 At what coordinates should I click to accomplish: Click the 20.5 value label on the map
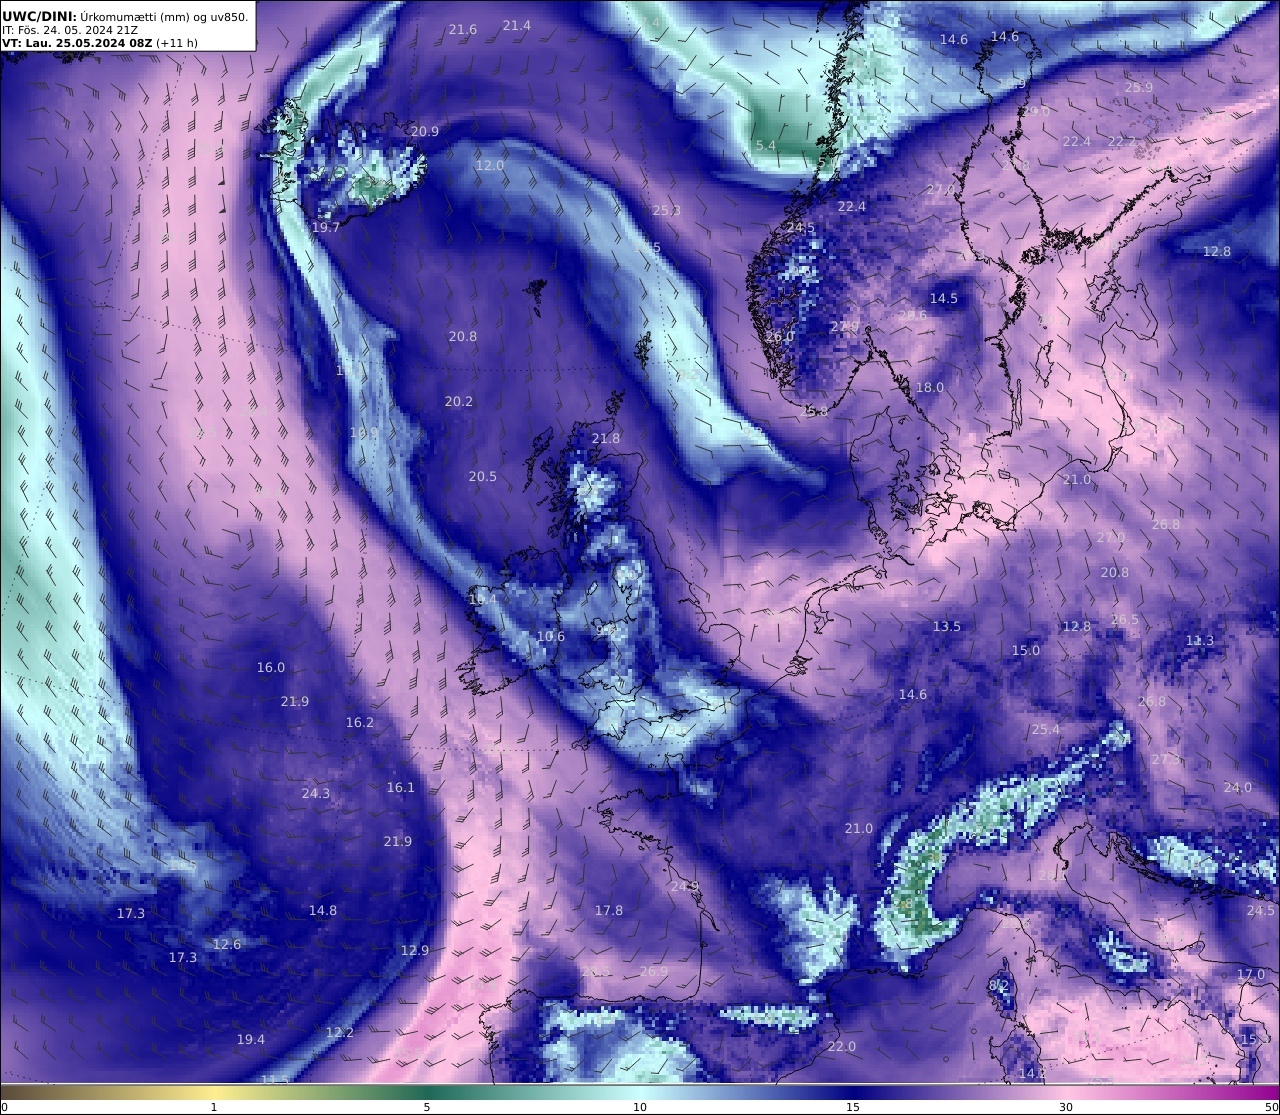point(483,477)
